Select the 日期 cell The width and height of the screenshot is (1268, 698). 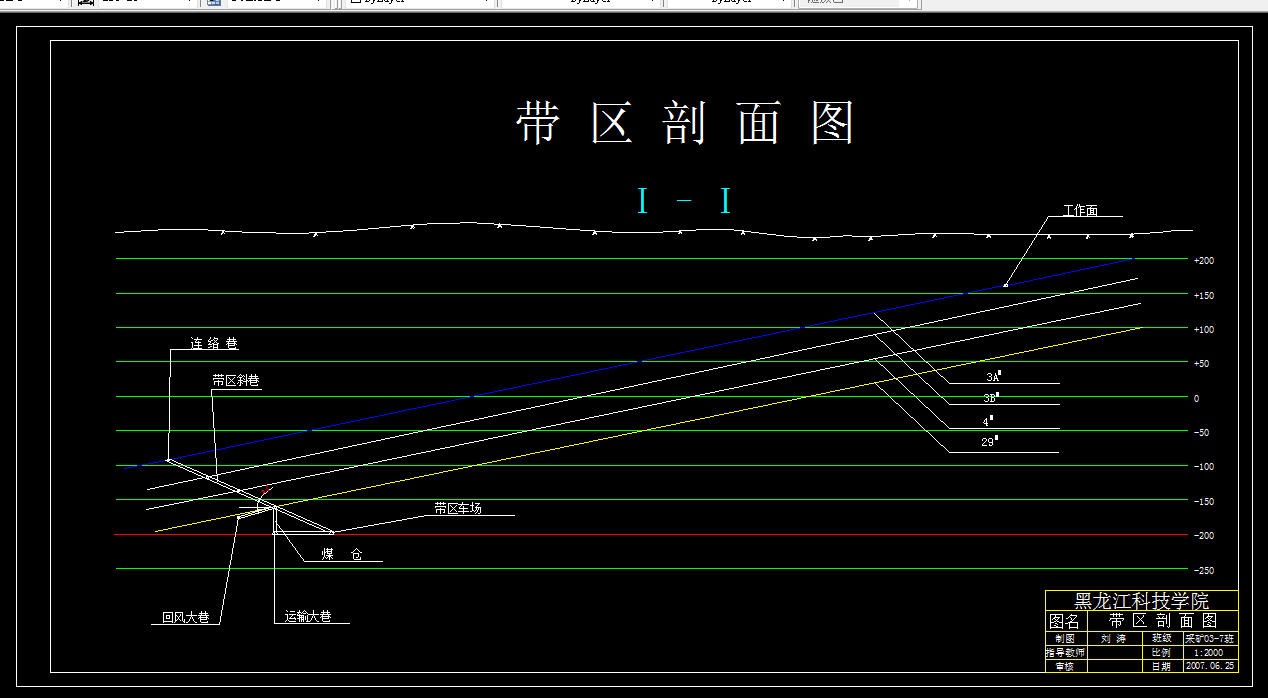tap(1161, 666)
